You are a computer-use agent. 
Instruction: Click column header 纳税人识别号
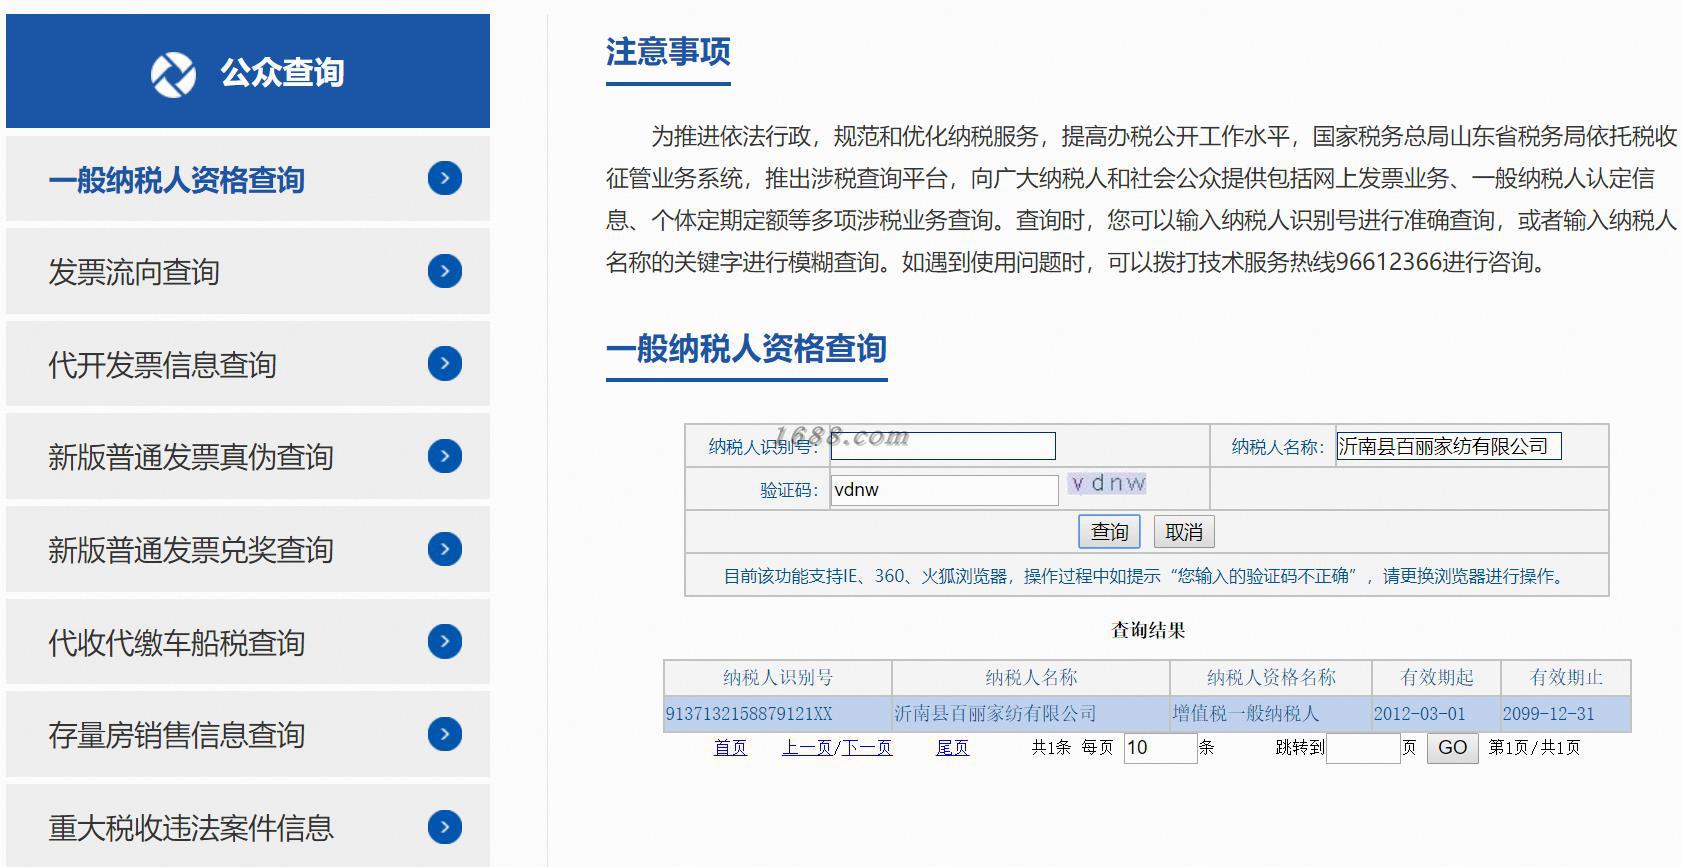[778, 678]
